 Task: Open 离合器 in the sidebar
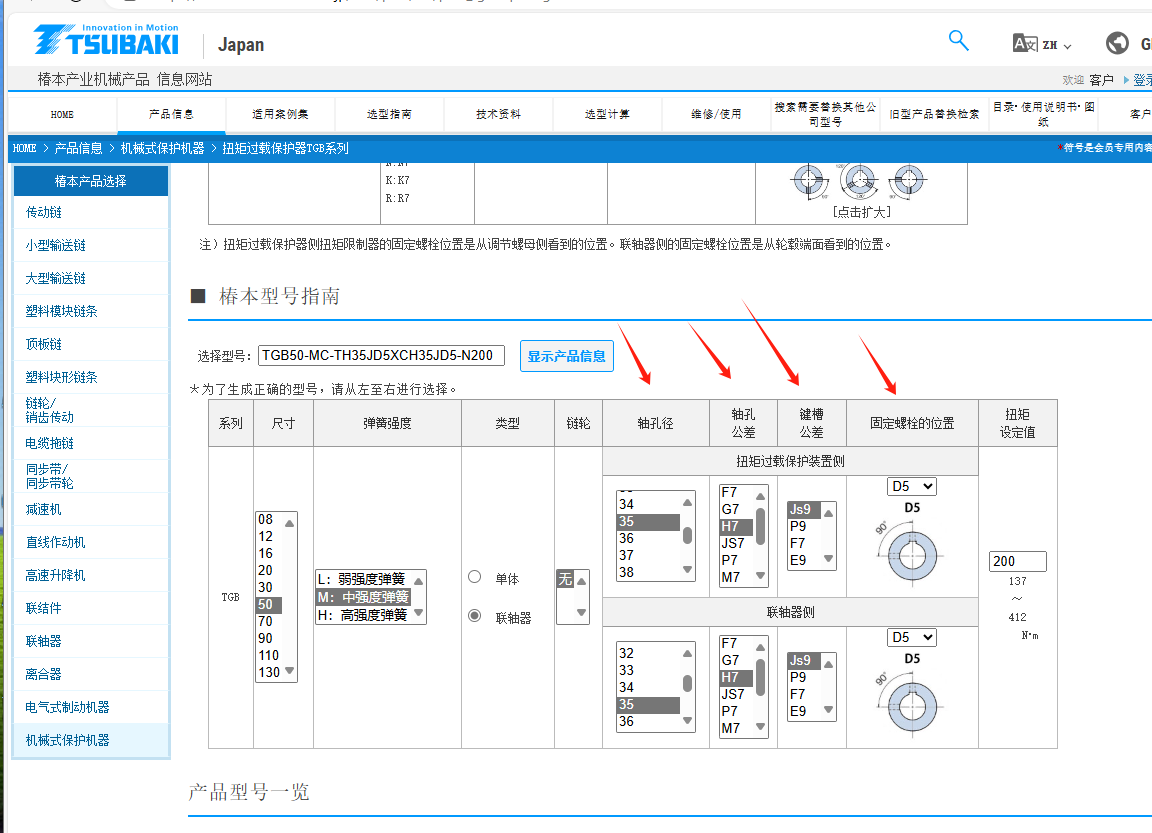91,674
